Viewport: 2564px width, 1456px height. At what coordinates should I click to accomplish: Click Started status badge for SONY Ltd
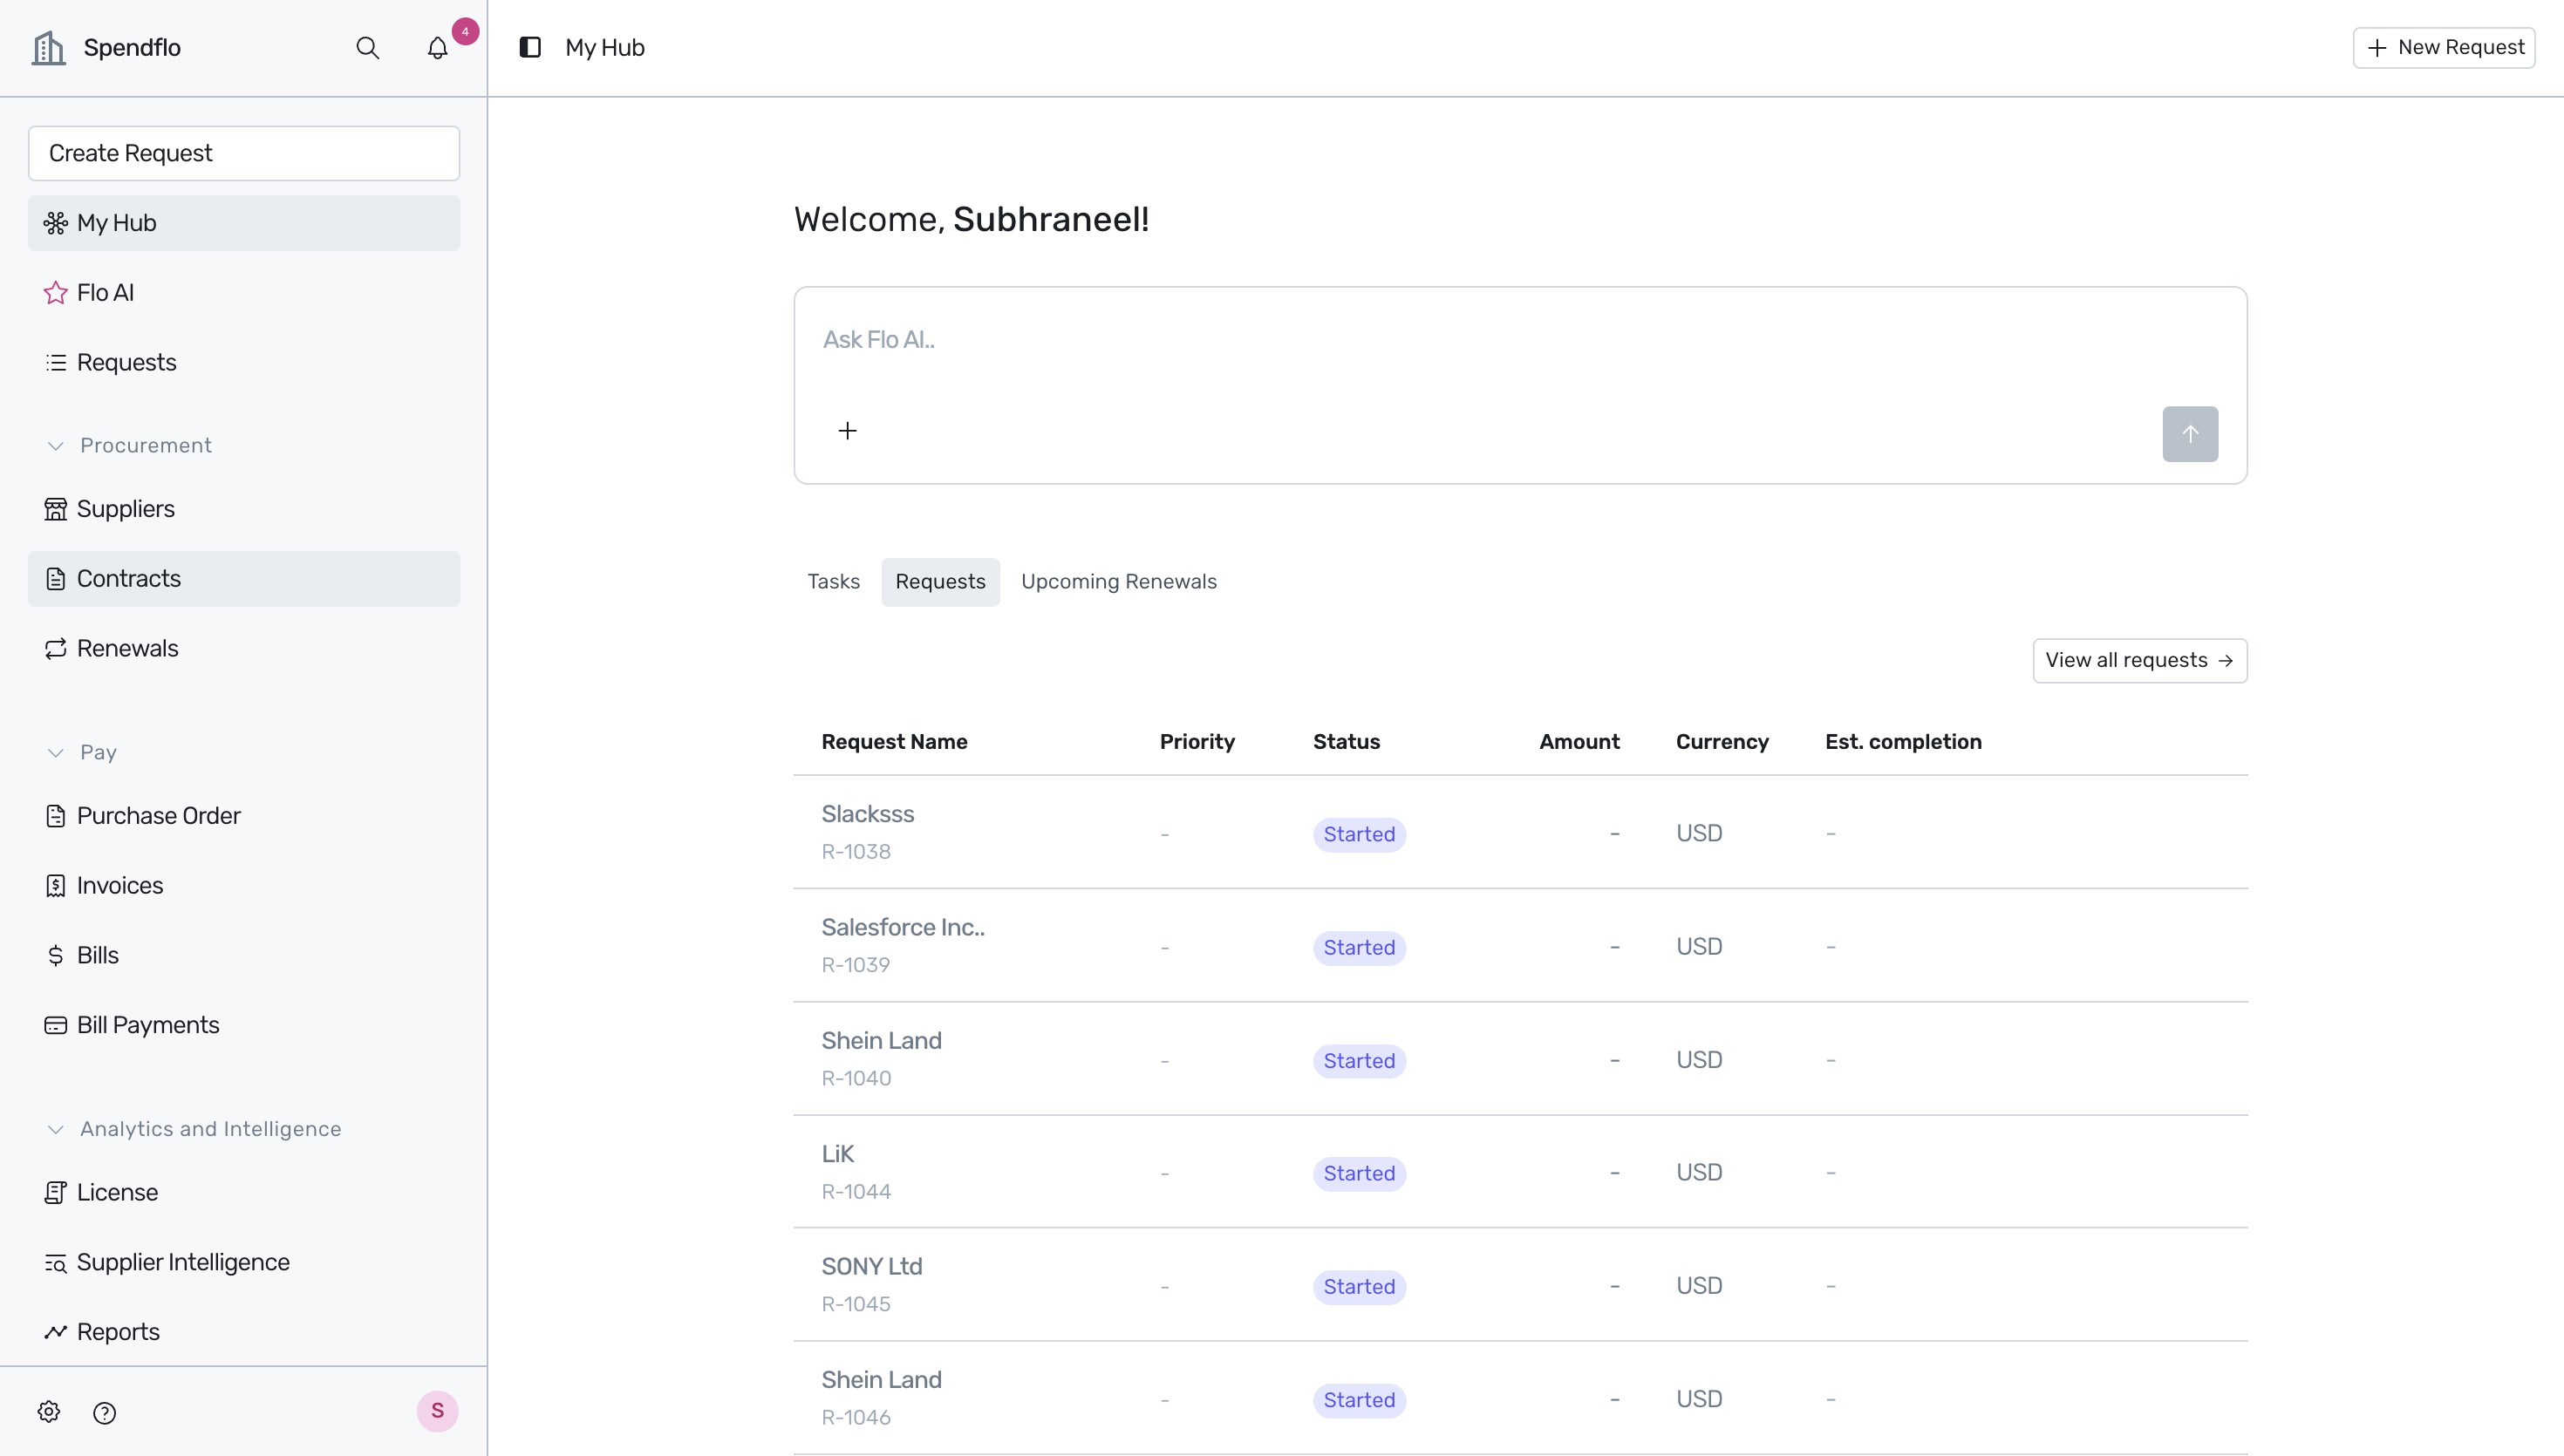1359,1287
